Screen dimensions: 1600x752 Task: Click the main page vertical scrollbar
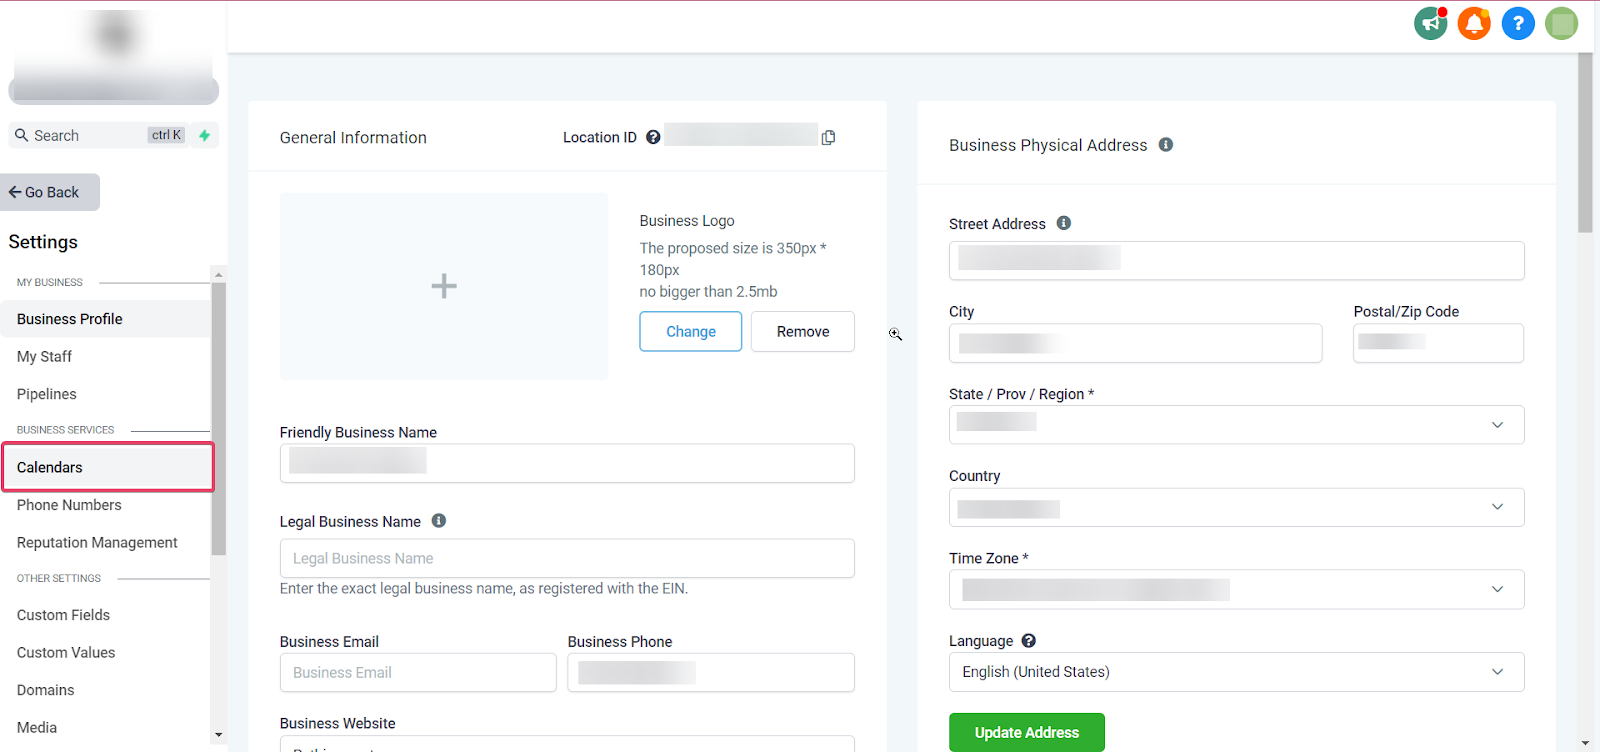tap(1585, 143)
